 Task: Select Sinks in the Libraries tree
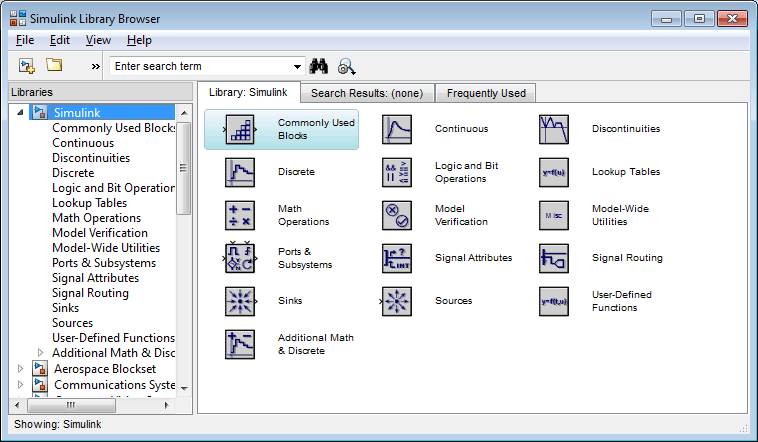tap(65, 308)
